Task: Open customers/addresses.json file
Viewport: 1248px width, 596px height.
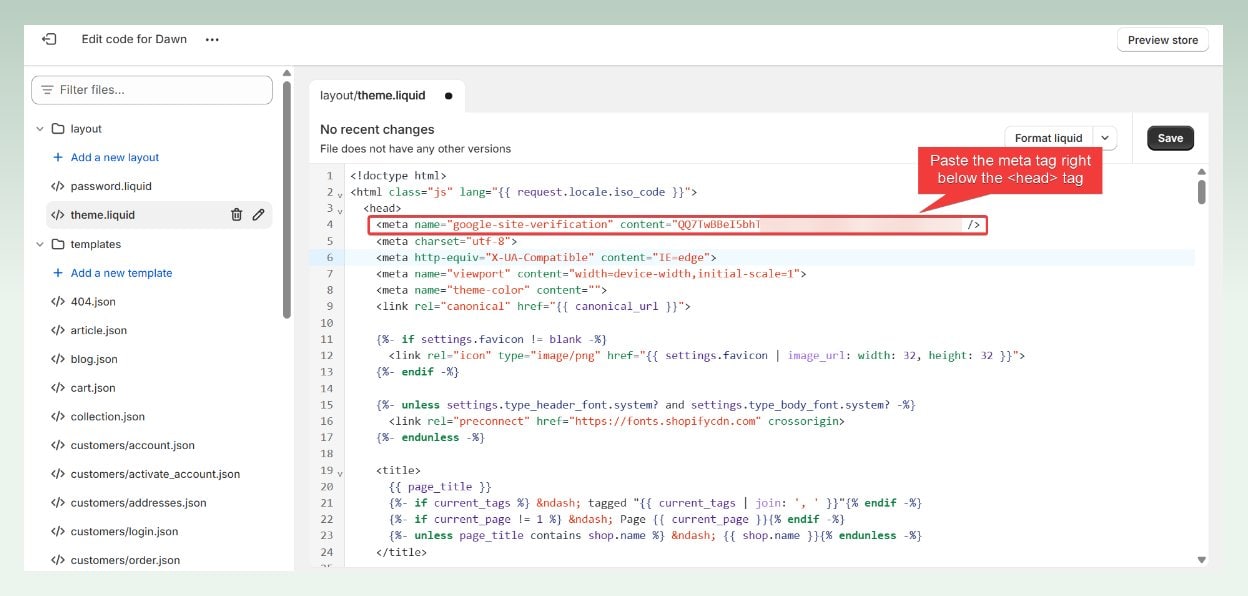Action: click(x=138, y=503)
